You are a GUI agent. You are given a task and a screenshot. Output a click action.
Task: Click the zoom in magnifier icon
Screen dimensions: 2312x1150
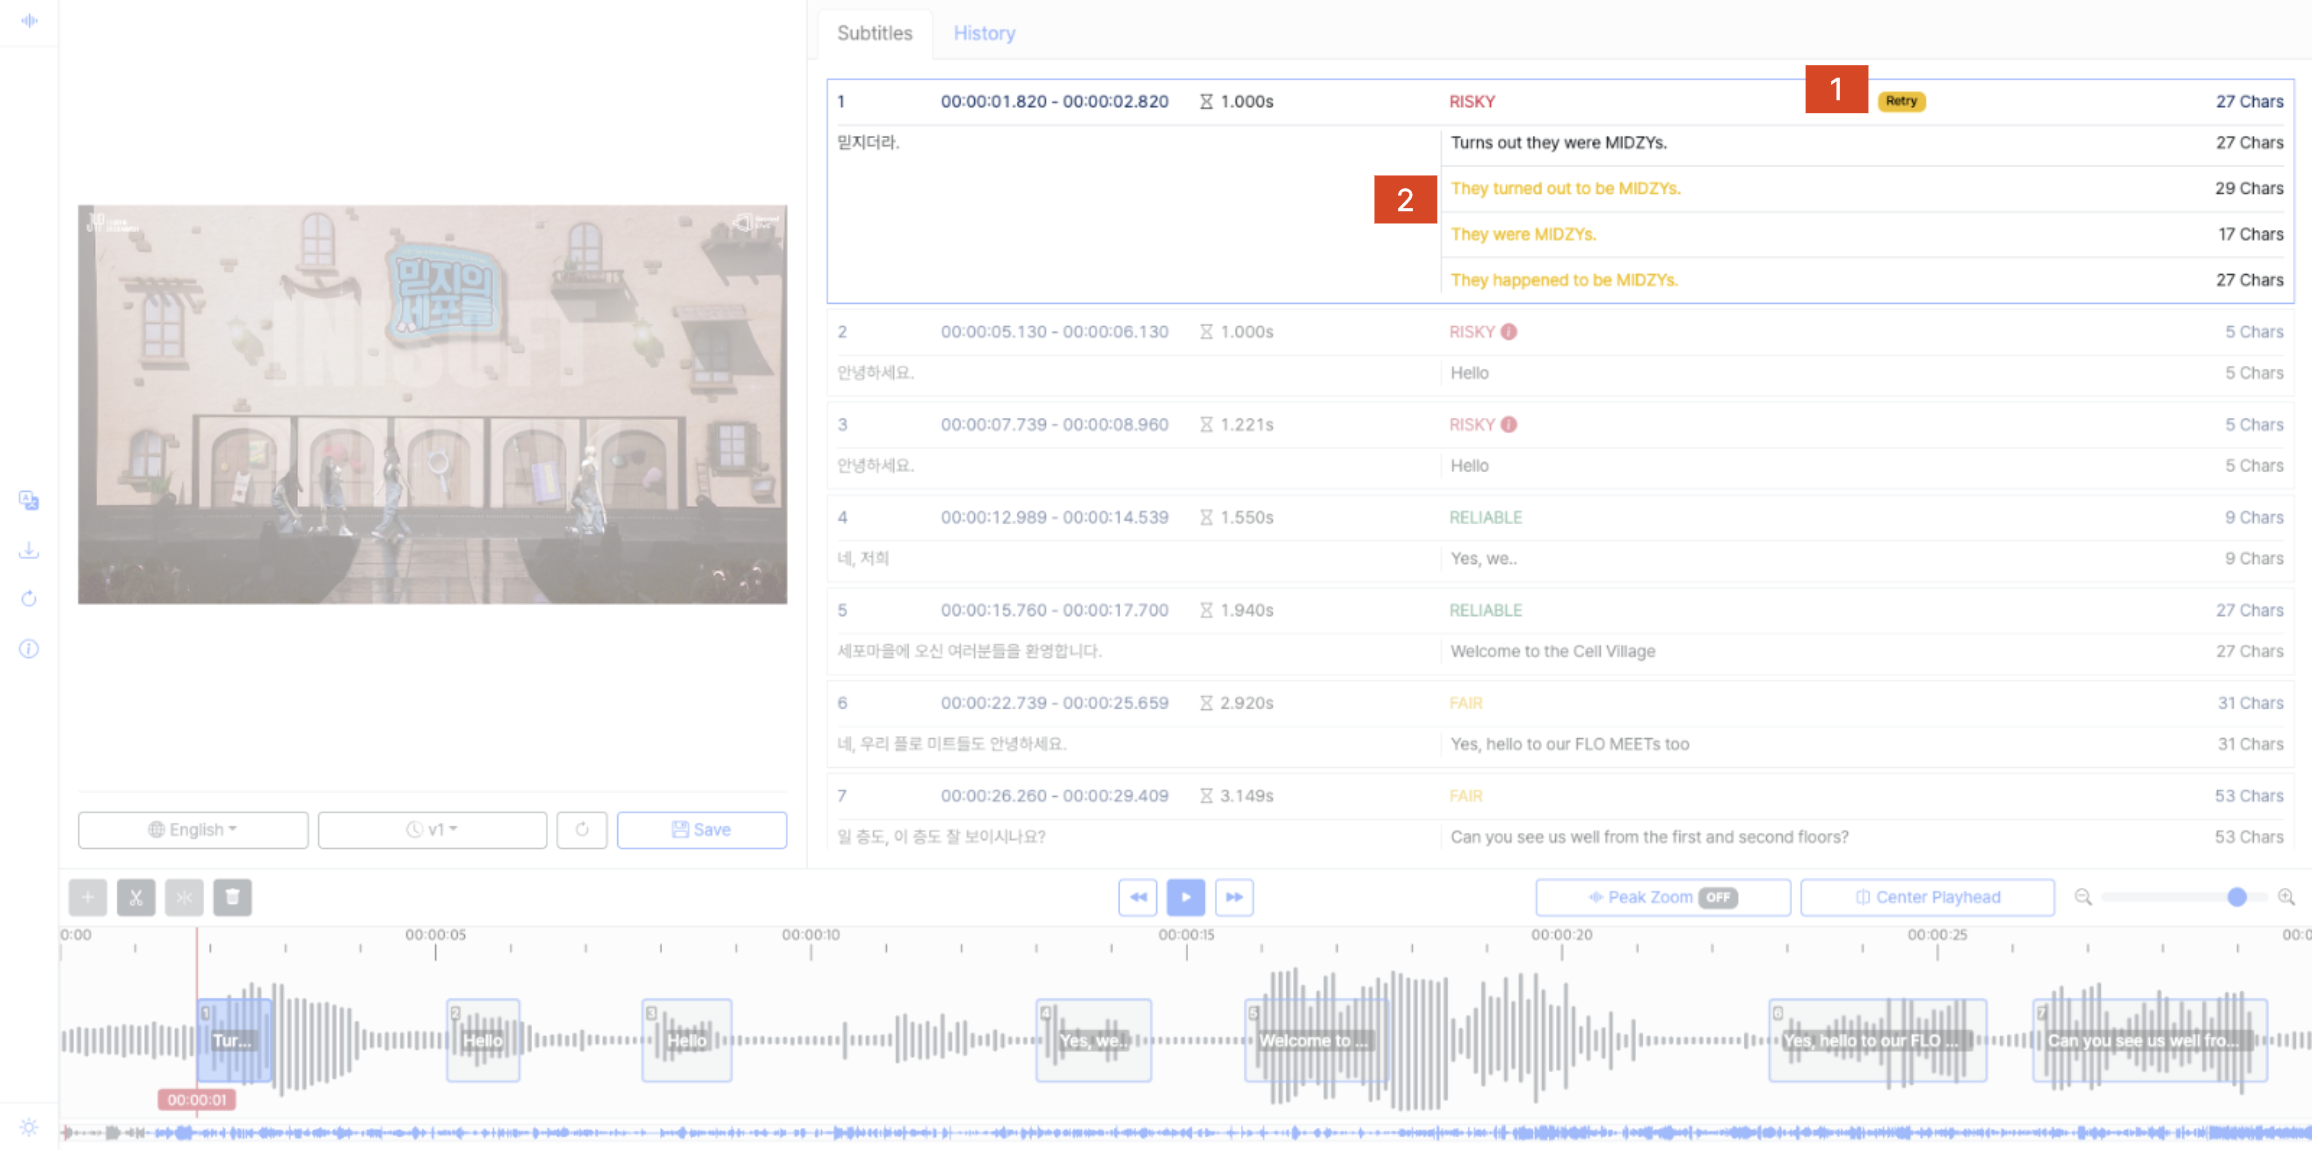coord(2287,897)
